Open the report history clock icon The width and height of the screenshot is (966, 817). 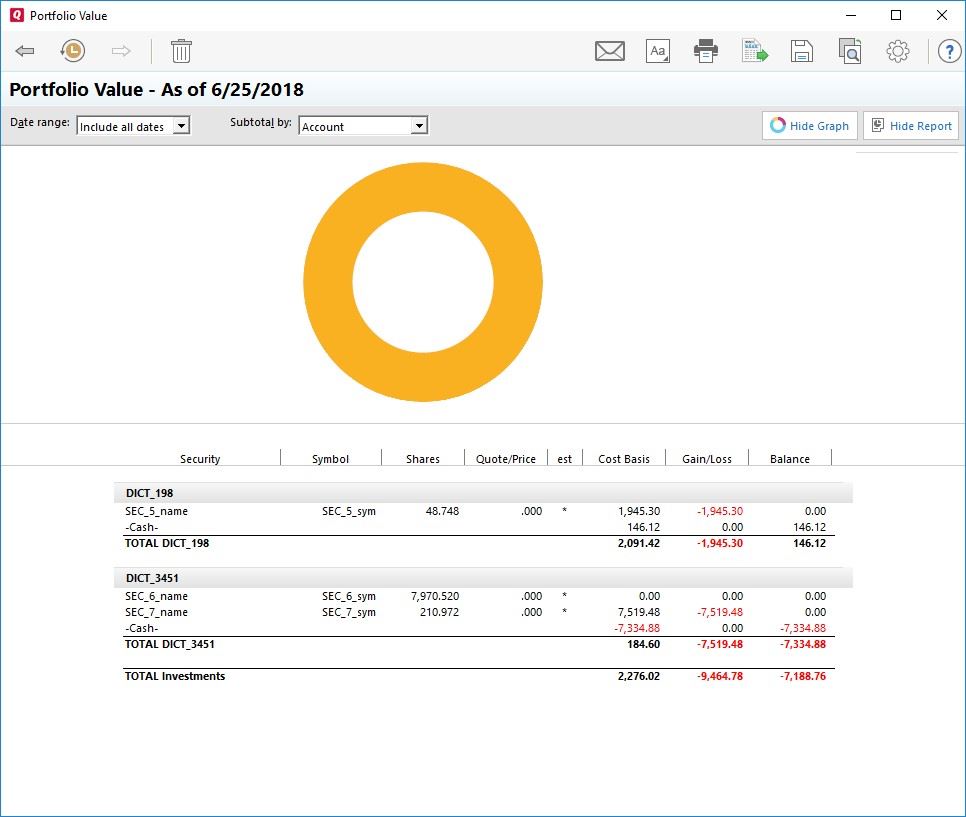(x=72, y=51)
